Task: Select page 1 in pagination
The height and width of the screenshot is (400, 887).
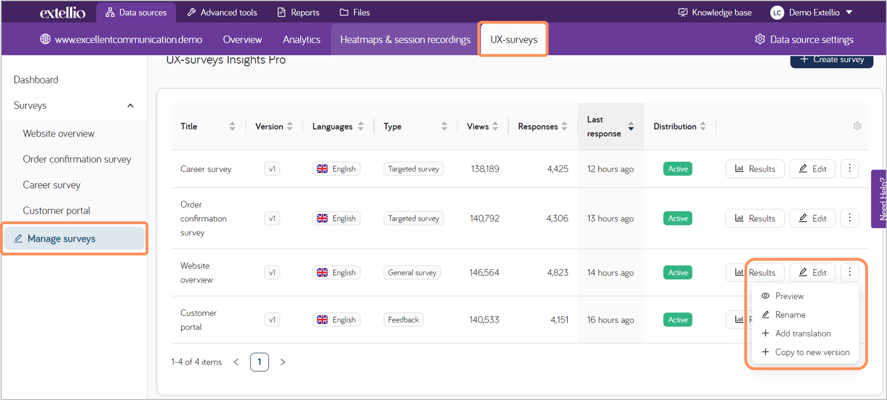Action: (x=260, y=362)
